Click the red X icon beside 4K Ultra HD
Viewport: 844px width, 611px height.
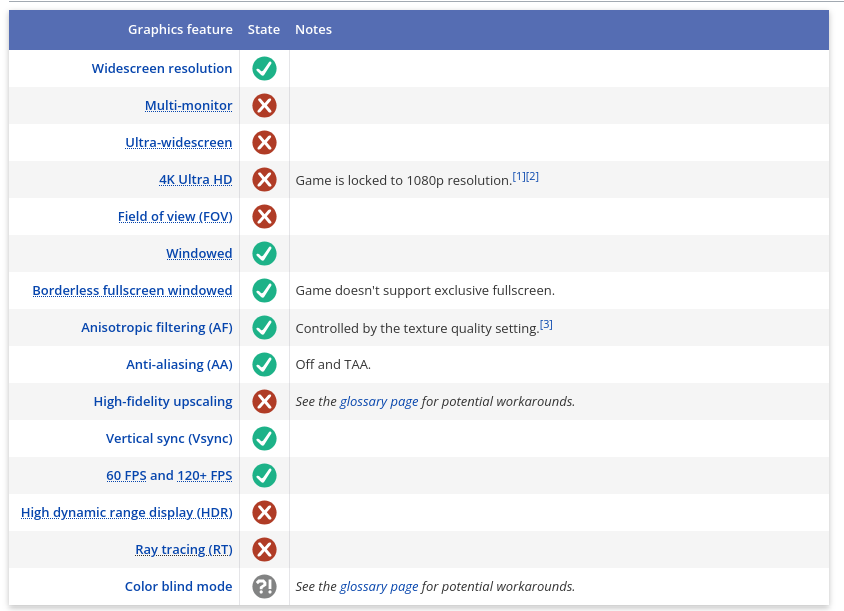click(x=264, y=179)
